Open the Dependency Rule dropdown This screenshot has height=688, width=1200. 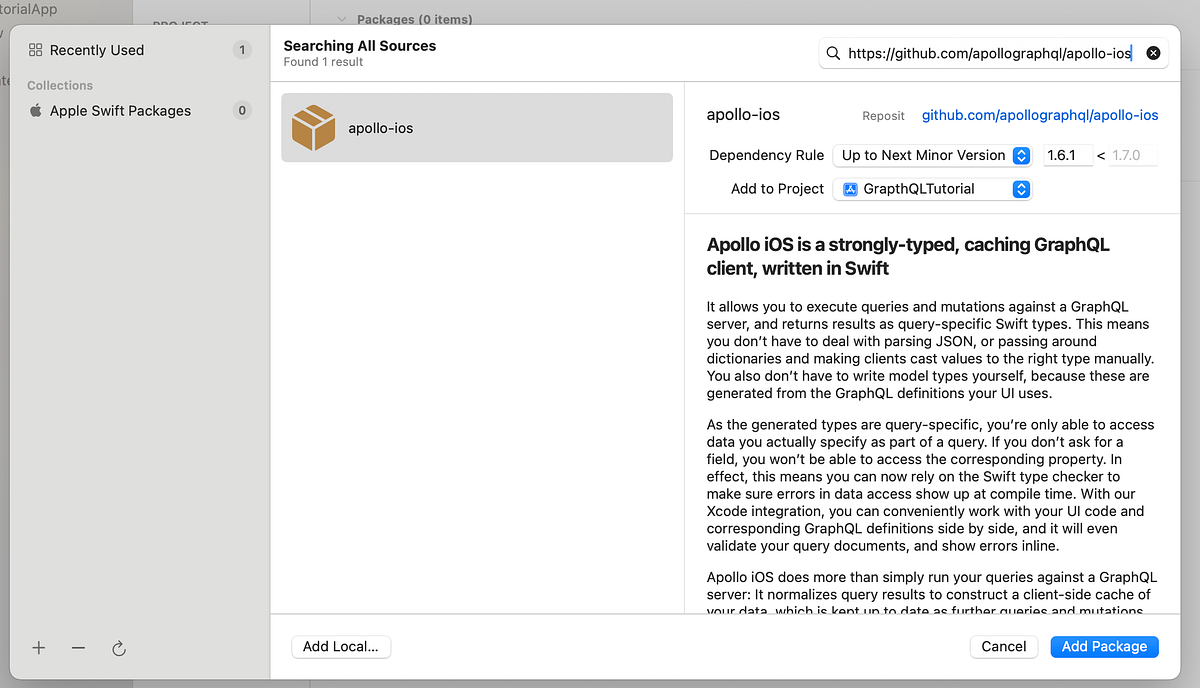(x=931, y=155)
